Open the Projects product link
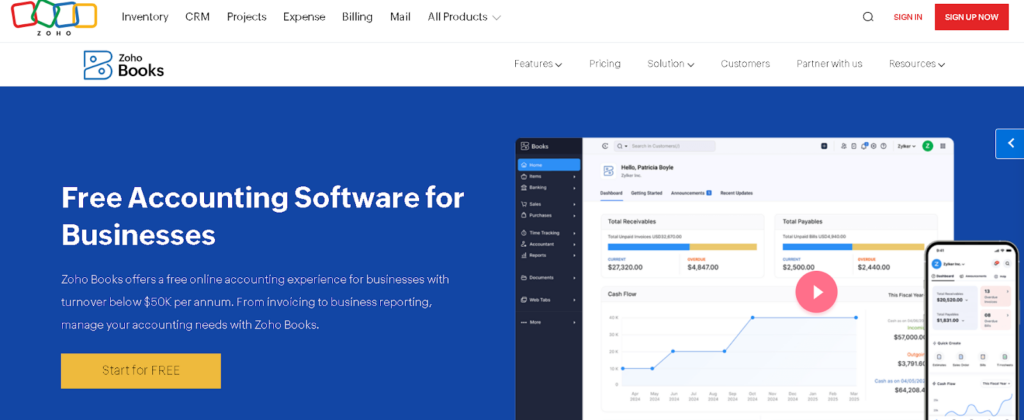This screenshot has width=1024, height=420. pyautogui.click(x=247, y=17)
